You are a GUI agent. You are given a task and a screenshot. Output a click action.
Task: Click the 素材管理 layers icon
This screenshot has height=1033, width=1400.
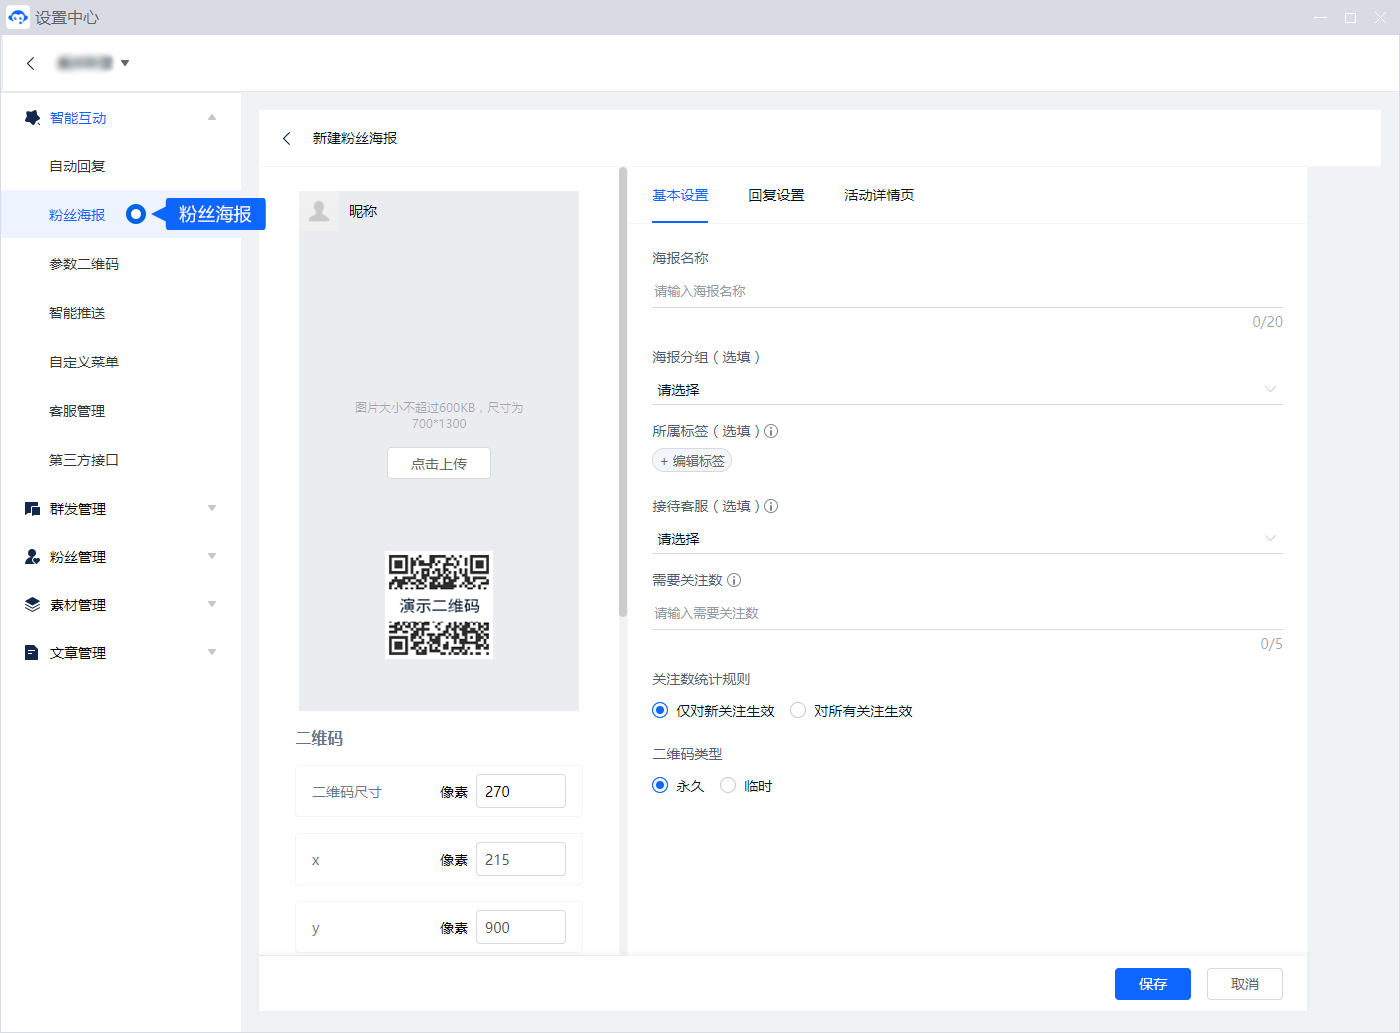pos(32,605)
